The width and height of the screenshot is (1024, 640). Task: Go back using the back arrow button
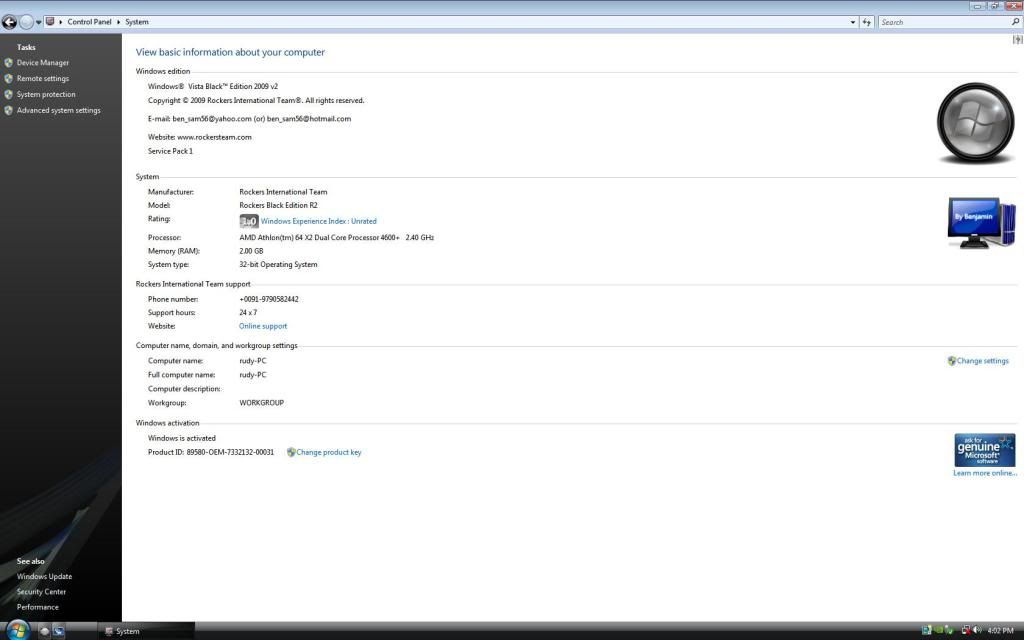(x=9, y=22)
